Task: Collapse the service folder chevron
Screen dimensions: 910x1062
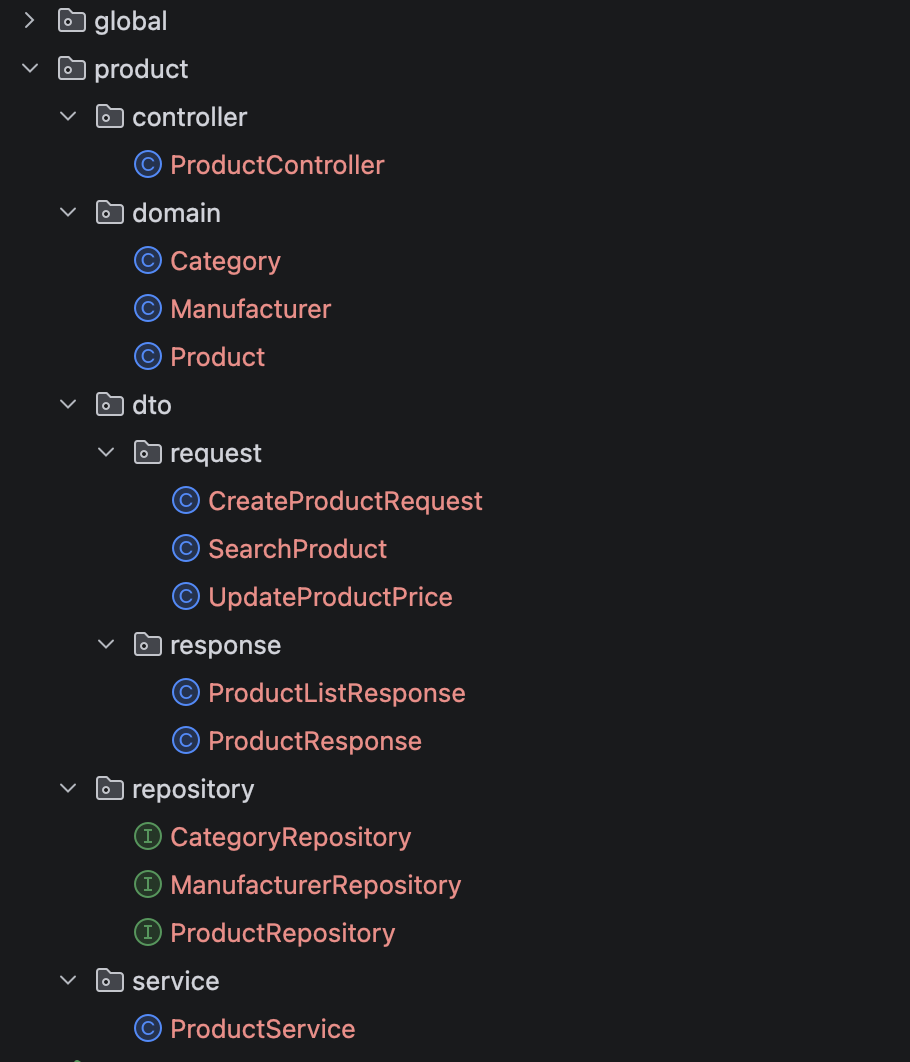Action: tap(68, 980)
